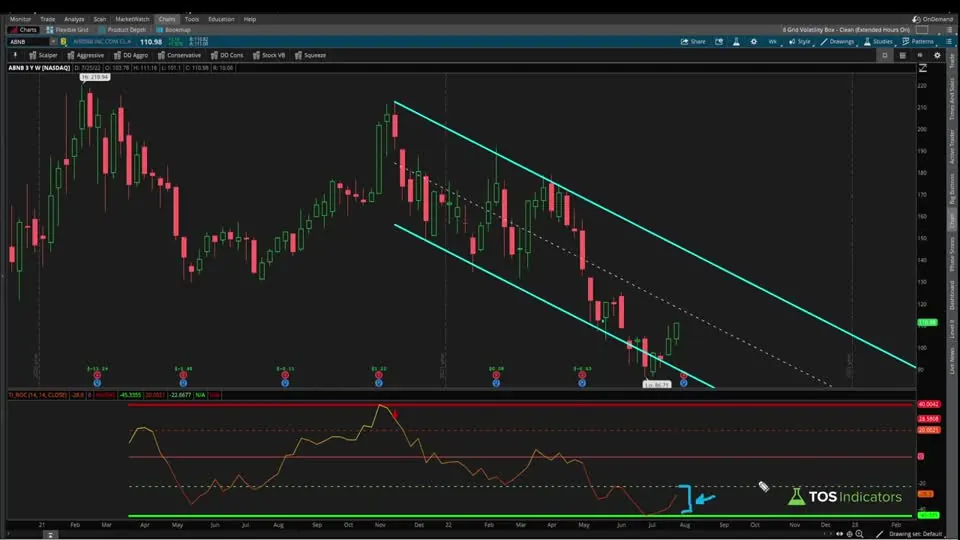
Task: Open the toolbar customization gear icon
Action: click(937, 55)
